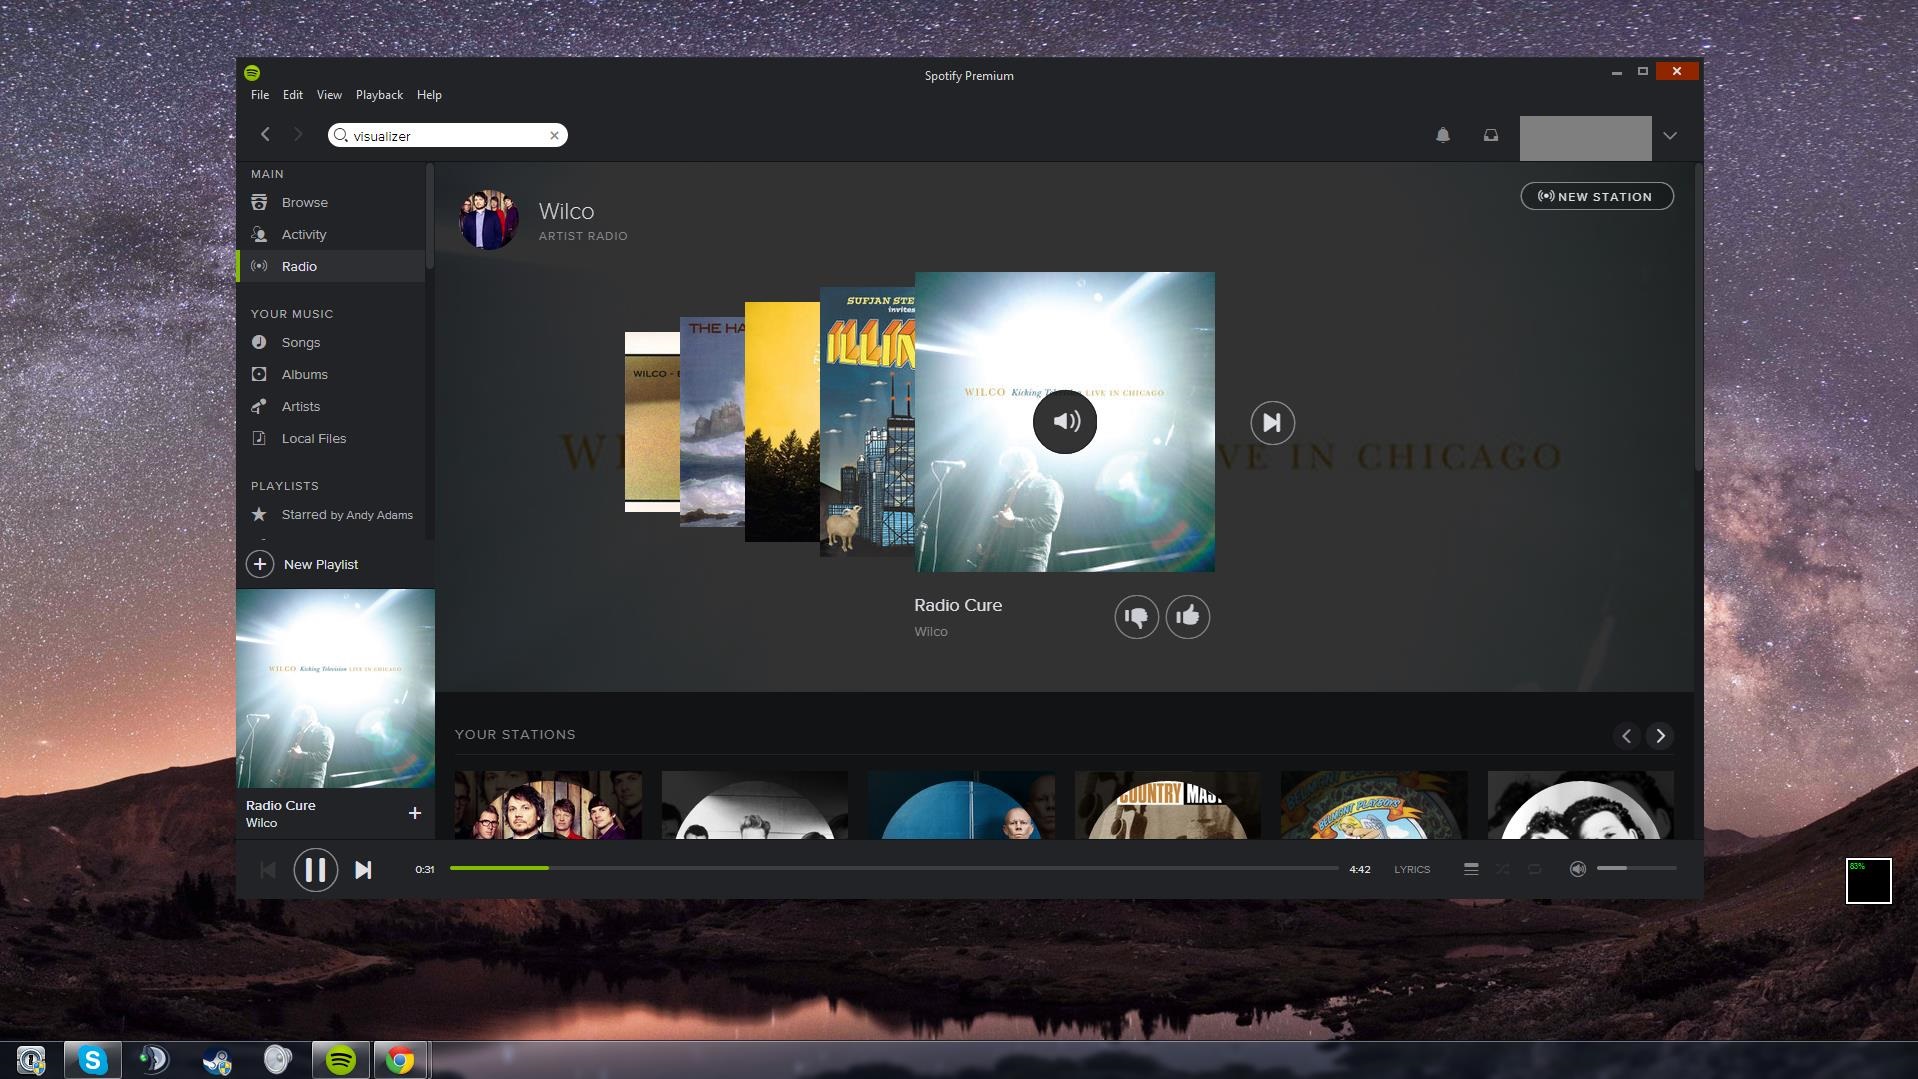Viewport: 1918px width, 1079px height.
Task: Open the Playback menu
Action: tap(379, 95)
